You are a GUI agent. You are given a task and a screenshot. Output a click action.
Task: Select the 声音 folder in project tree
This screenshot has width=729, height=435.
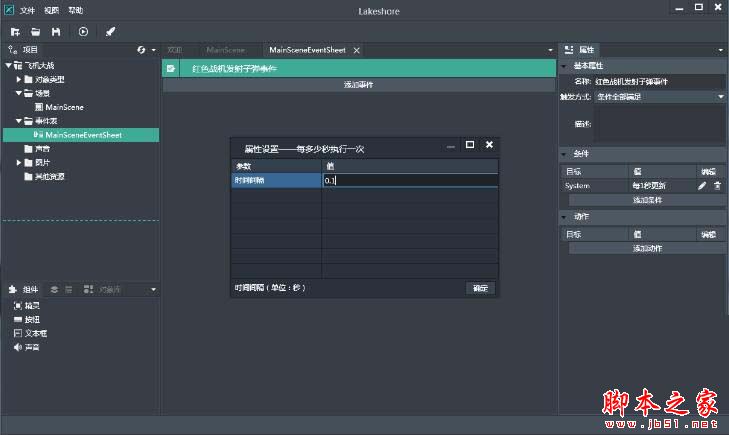(42, 149)
